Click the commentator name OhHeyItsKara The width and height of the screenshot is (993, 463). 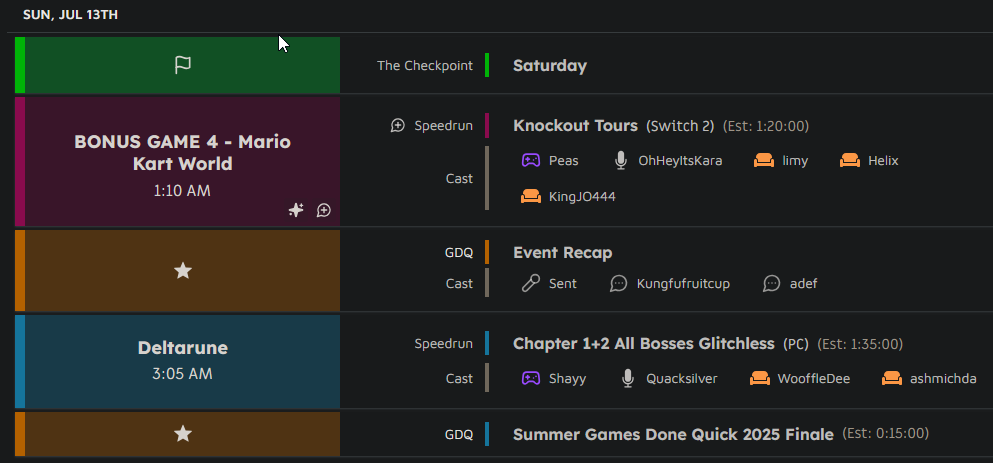click(x=680, y=161)
